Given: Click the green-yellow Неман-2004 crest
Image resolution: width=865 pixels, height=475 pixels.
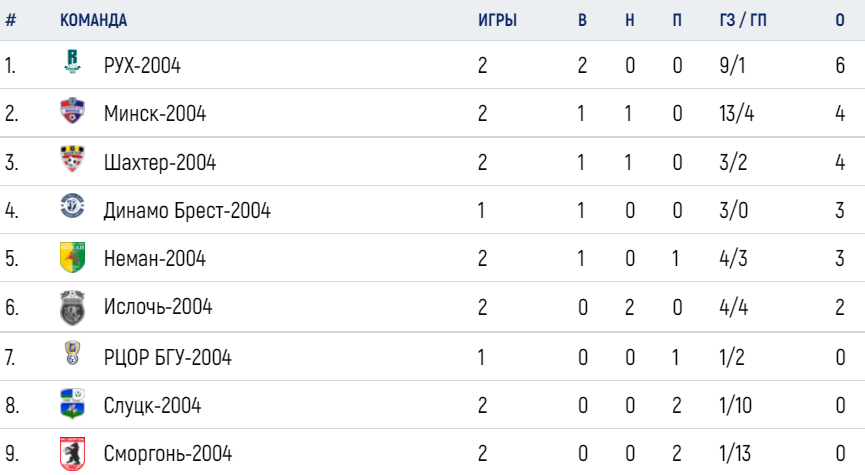Looking at the screenshot, I should tap(72, 257).
